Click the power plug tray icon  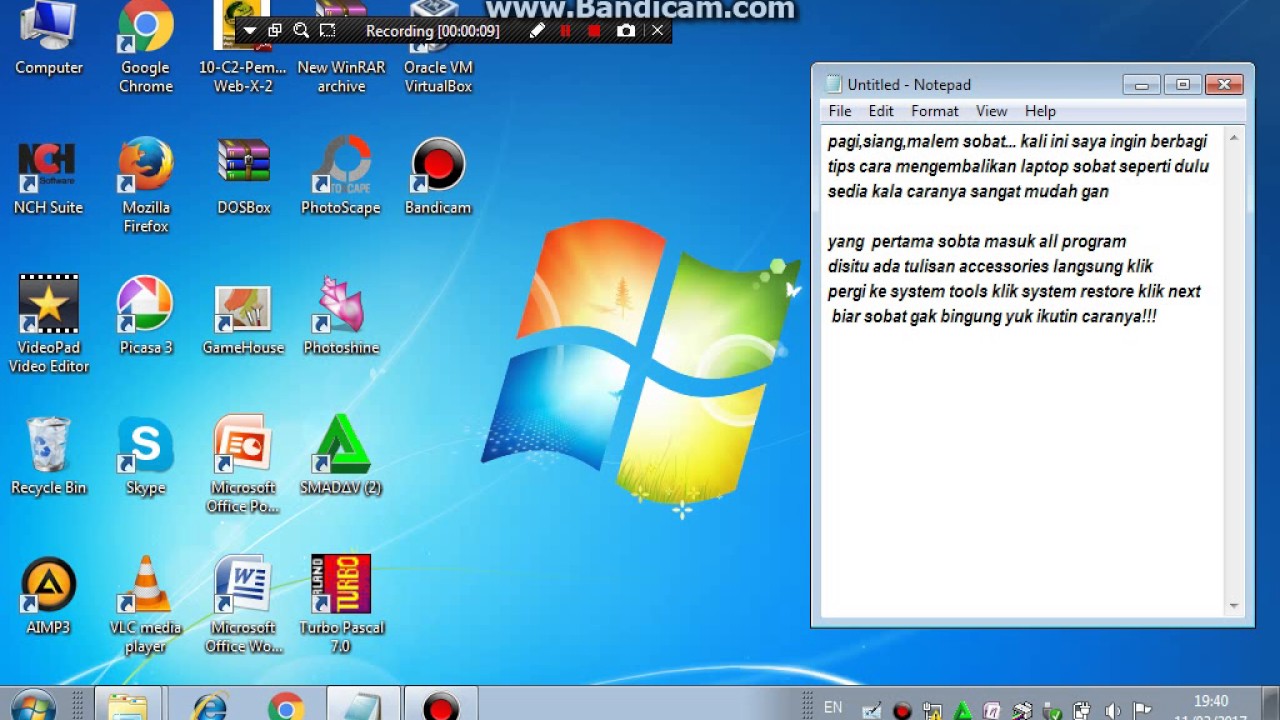click(1082, 711)
